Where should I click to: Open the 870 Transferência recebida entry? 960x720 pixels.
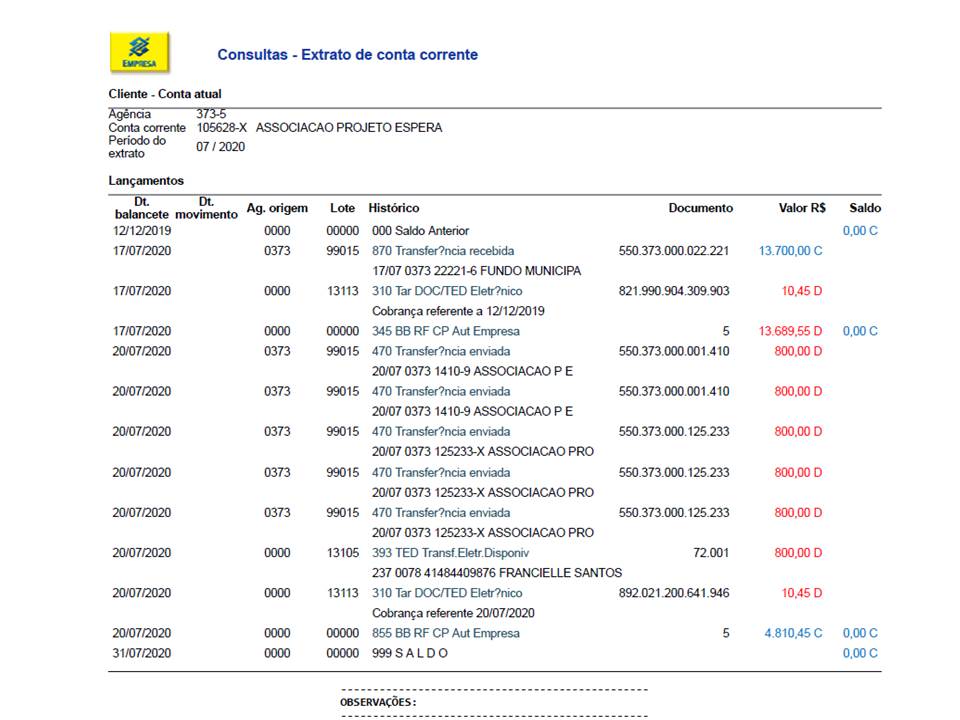tap(443, 251)
